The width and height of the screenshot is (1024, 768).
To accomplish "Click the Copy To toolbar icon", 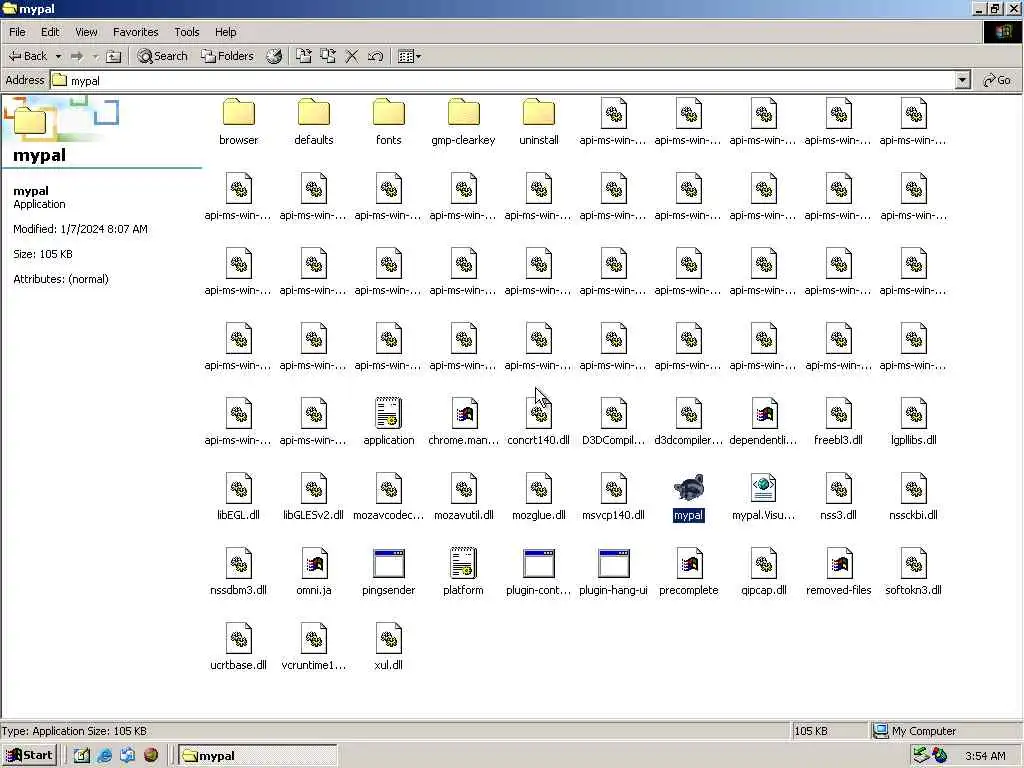I will [328, 56].
